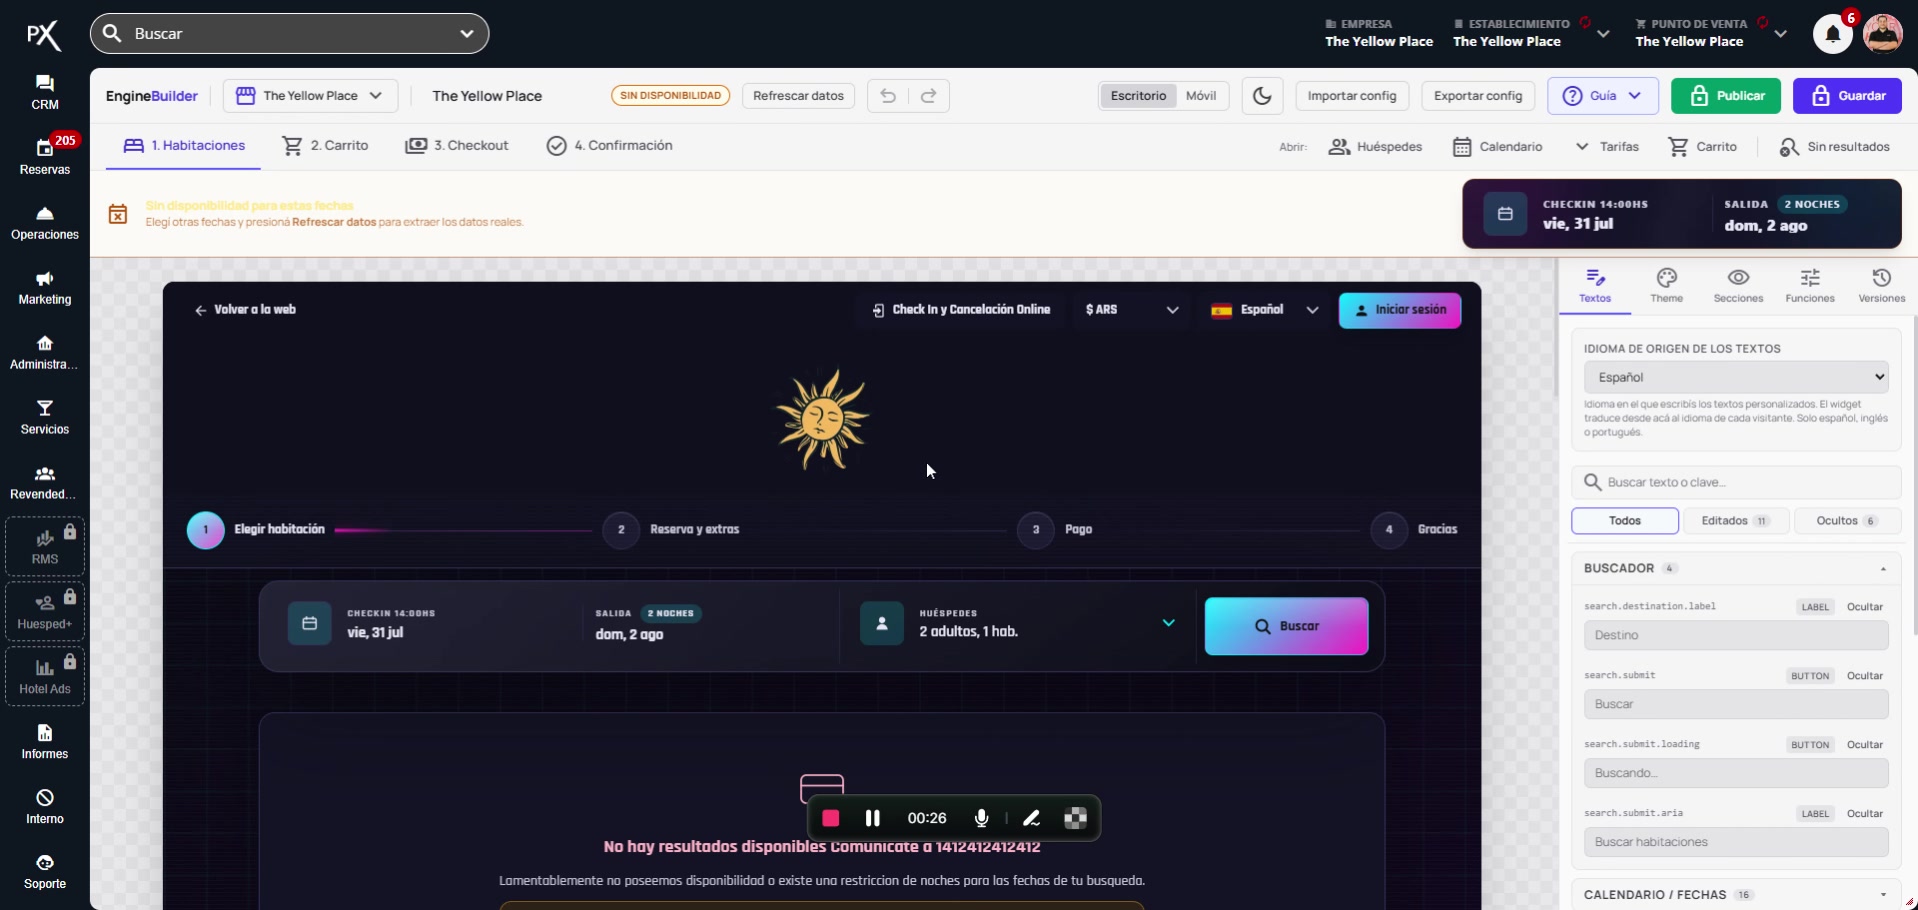Toggle dark mode moon icon

pos(1263,96)
